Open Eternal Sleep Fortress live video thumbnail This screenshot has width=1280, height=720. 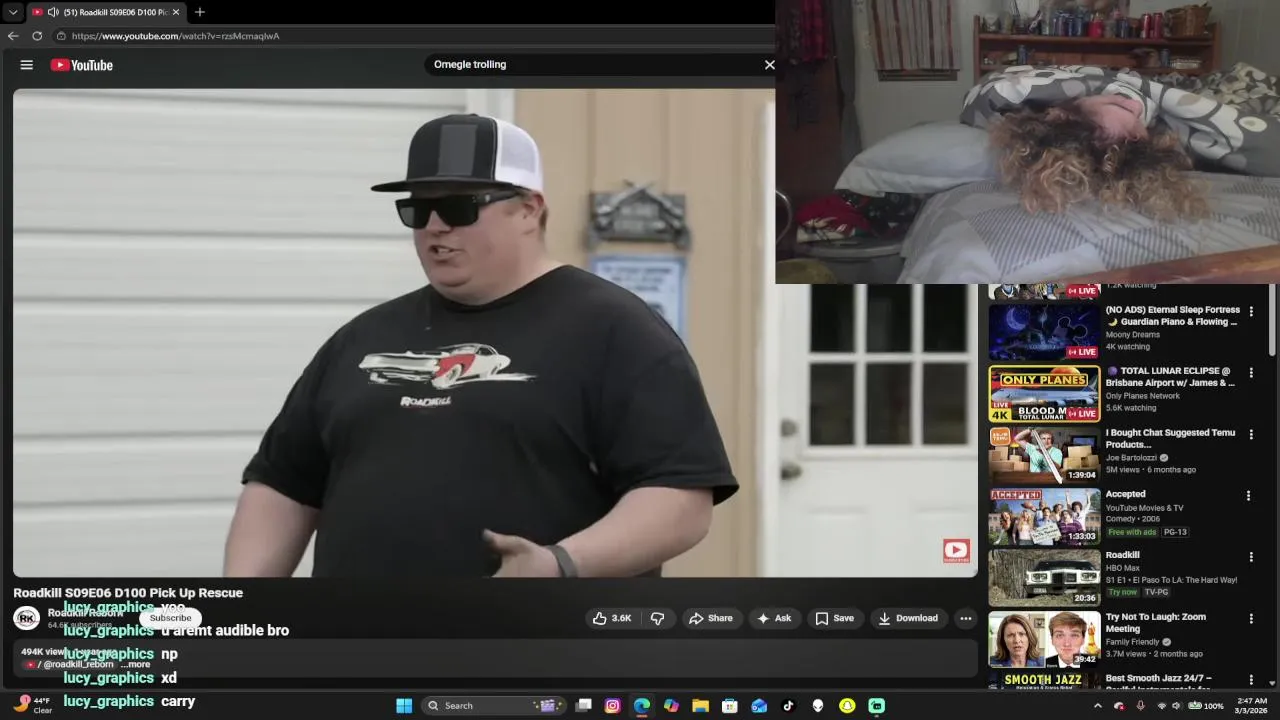pyautogui.click(x=1044, y=332)
